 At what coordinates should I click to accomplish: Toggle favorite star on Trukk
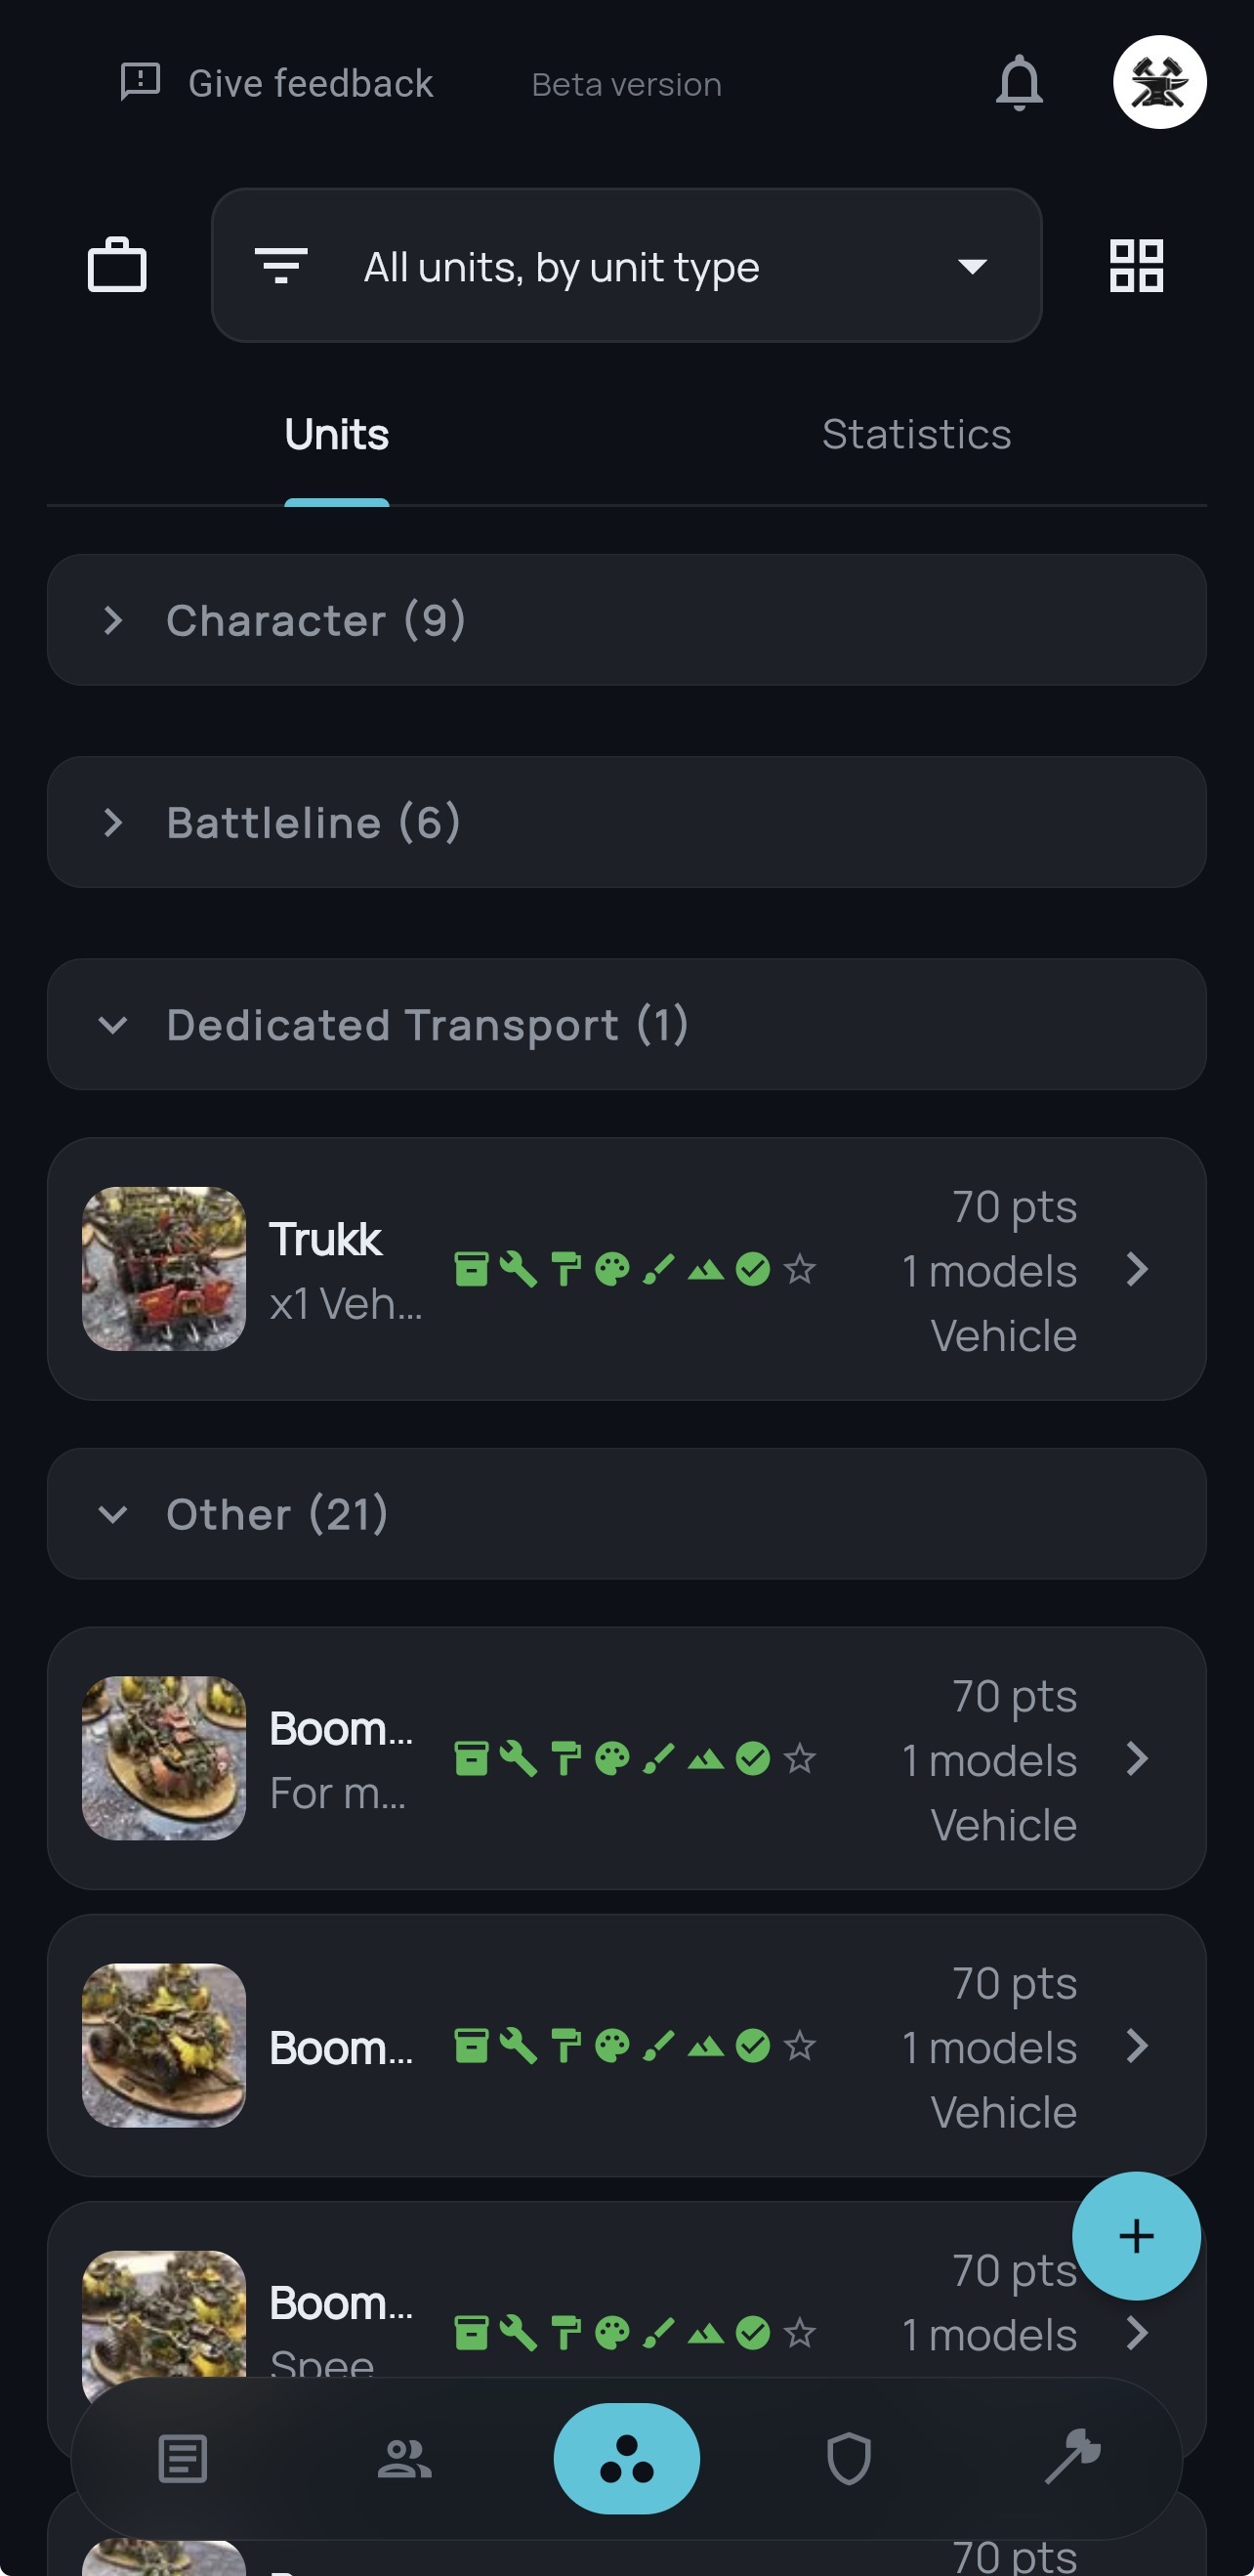pos(800,1270)
